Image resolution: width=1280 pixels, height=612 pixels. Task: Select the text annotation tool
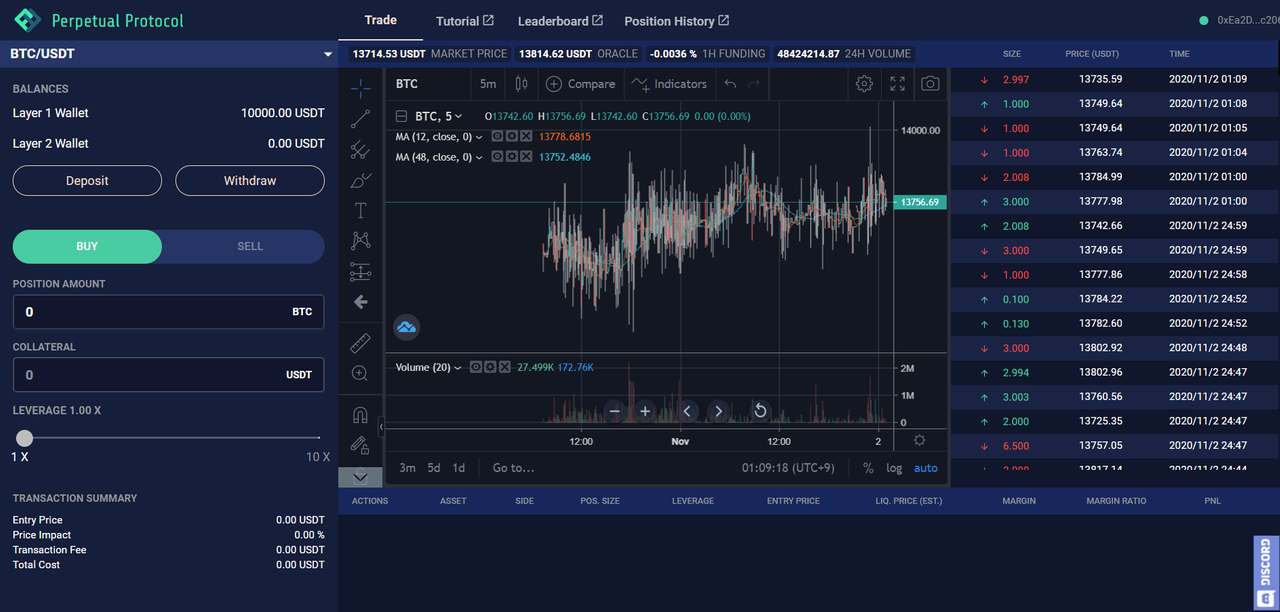coord(361,210)
